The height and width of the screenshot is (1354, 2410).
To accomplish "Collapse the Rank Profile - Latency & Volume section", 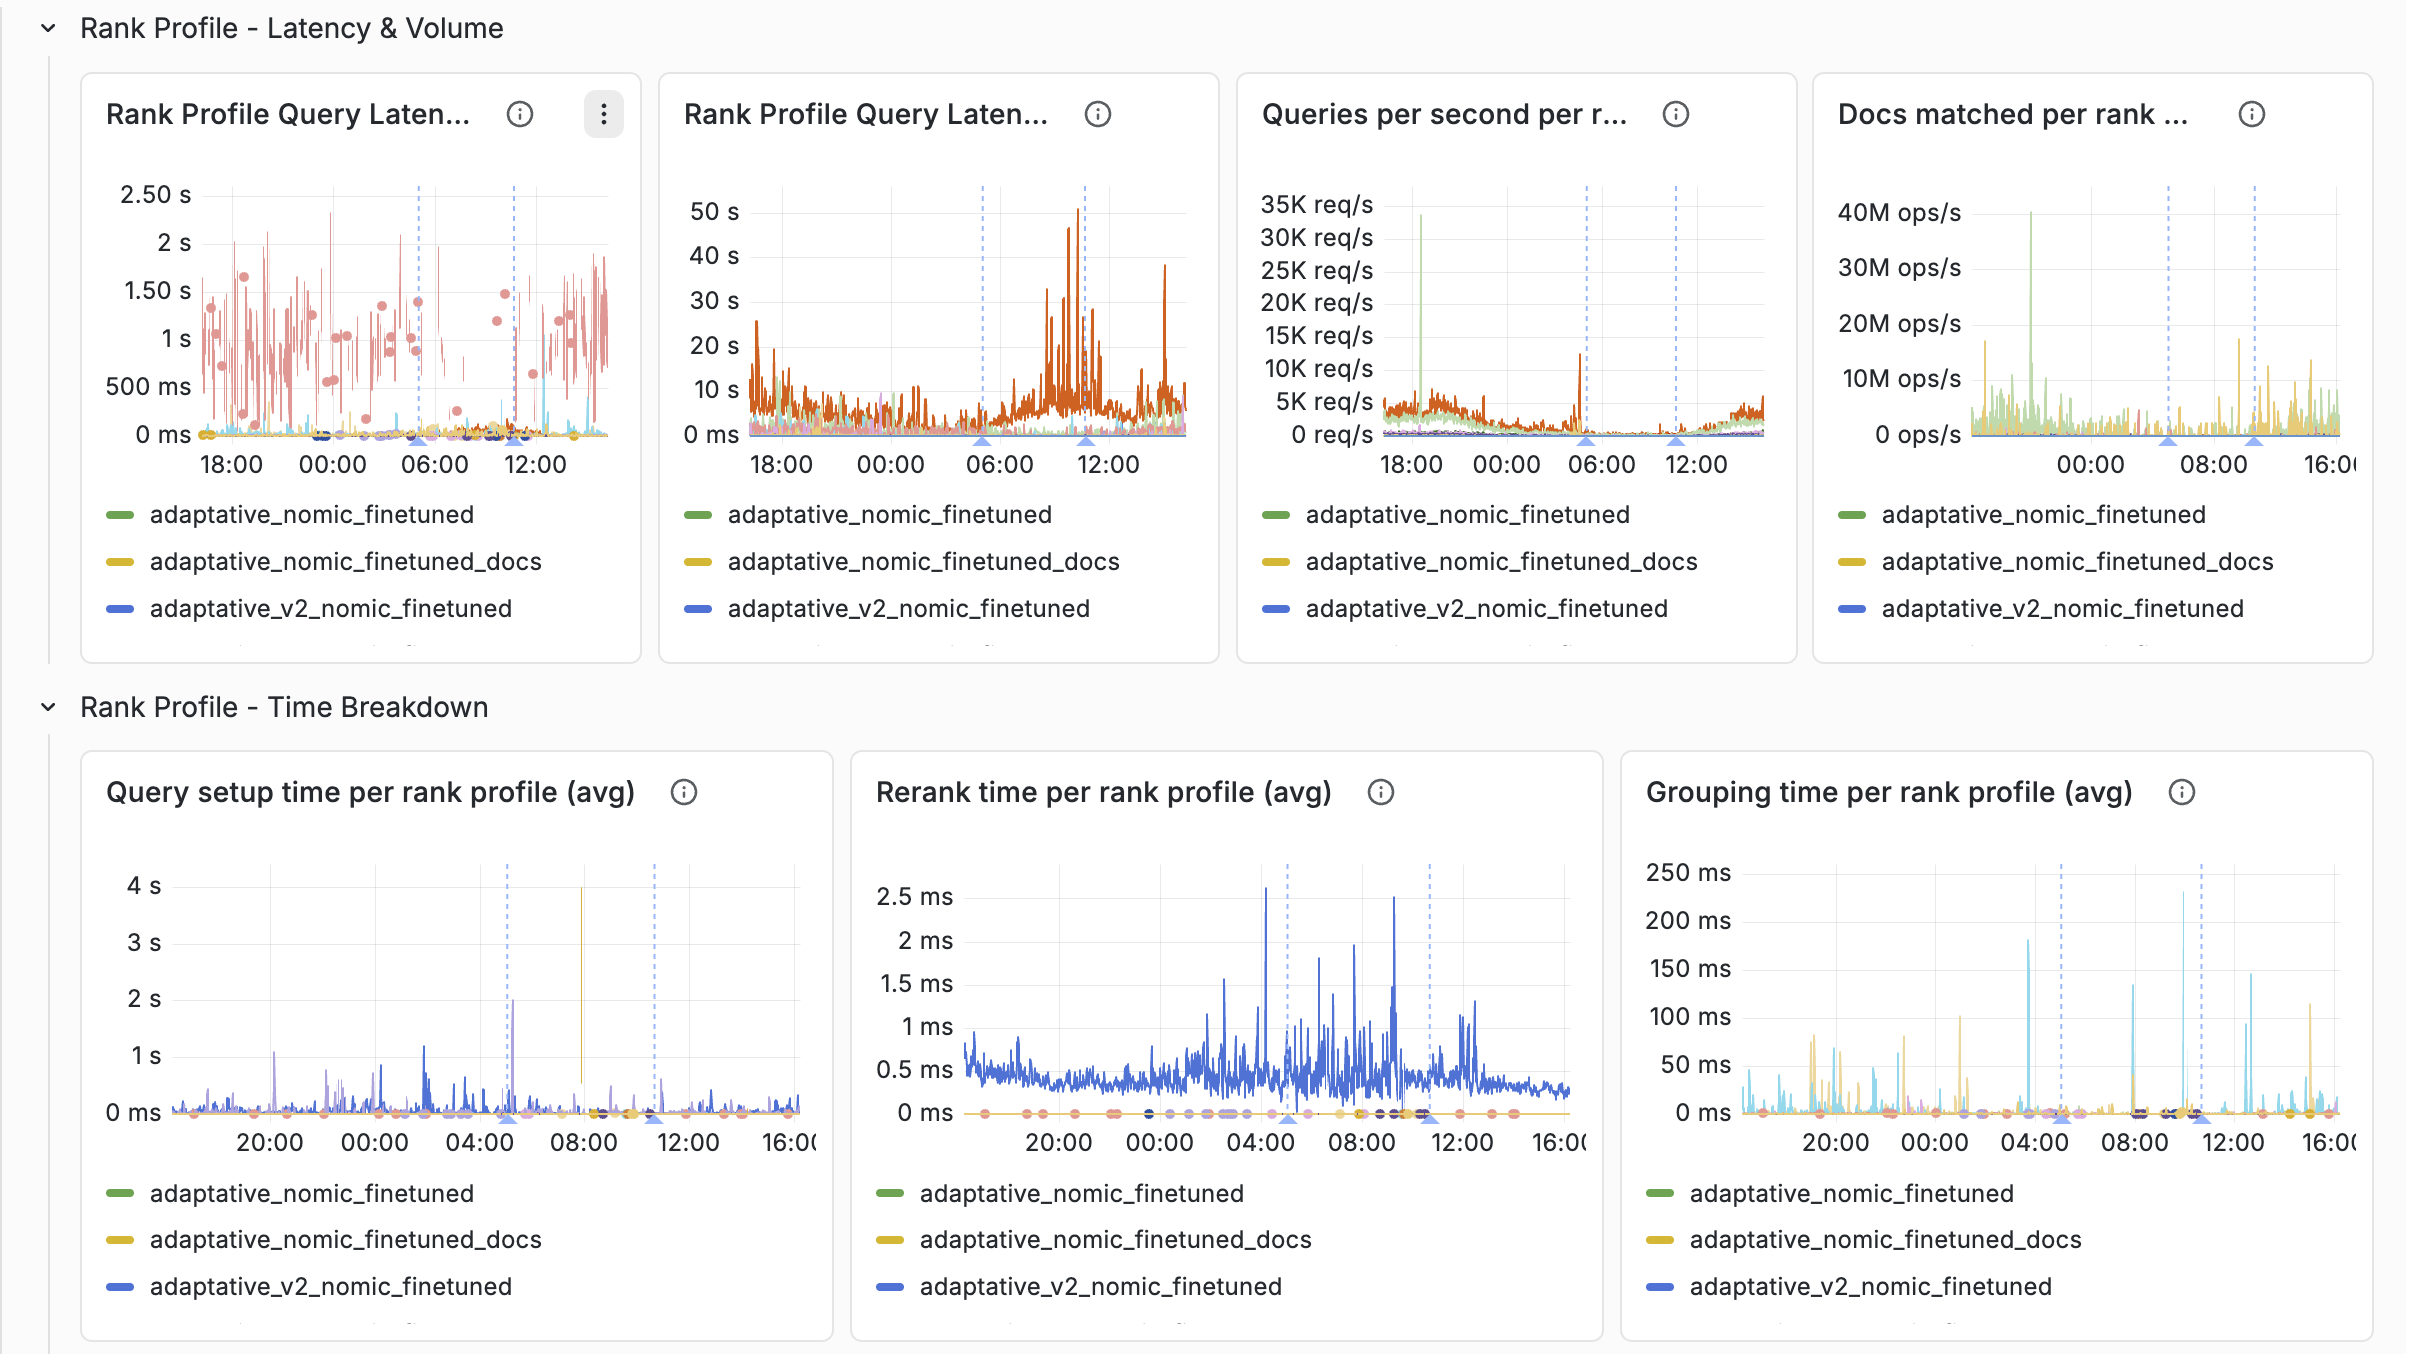I will 46,28.
